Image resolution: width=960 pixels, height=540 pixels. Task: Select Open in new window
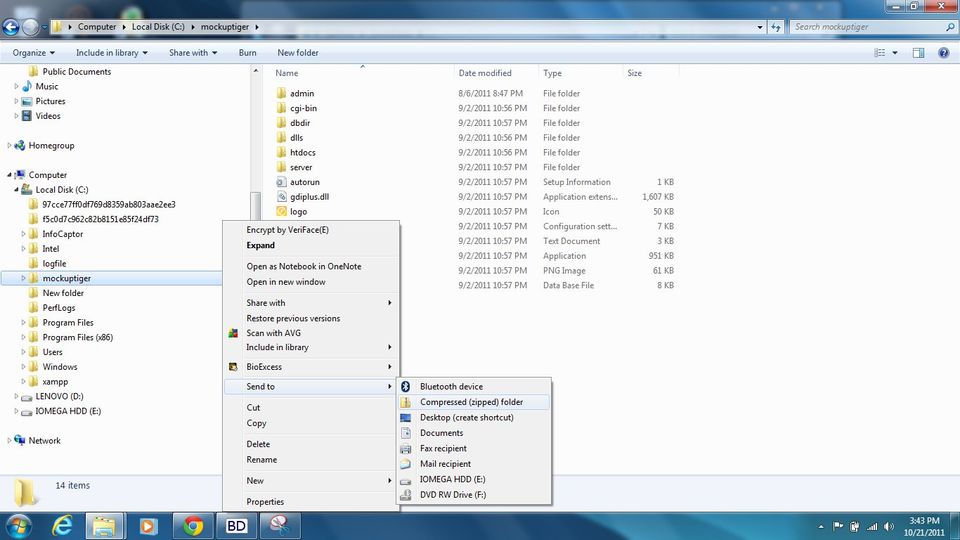(311, 282)
